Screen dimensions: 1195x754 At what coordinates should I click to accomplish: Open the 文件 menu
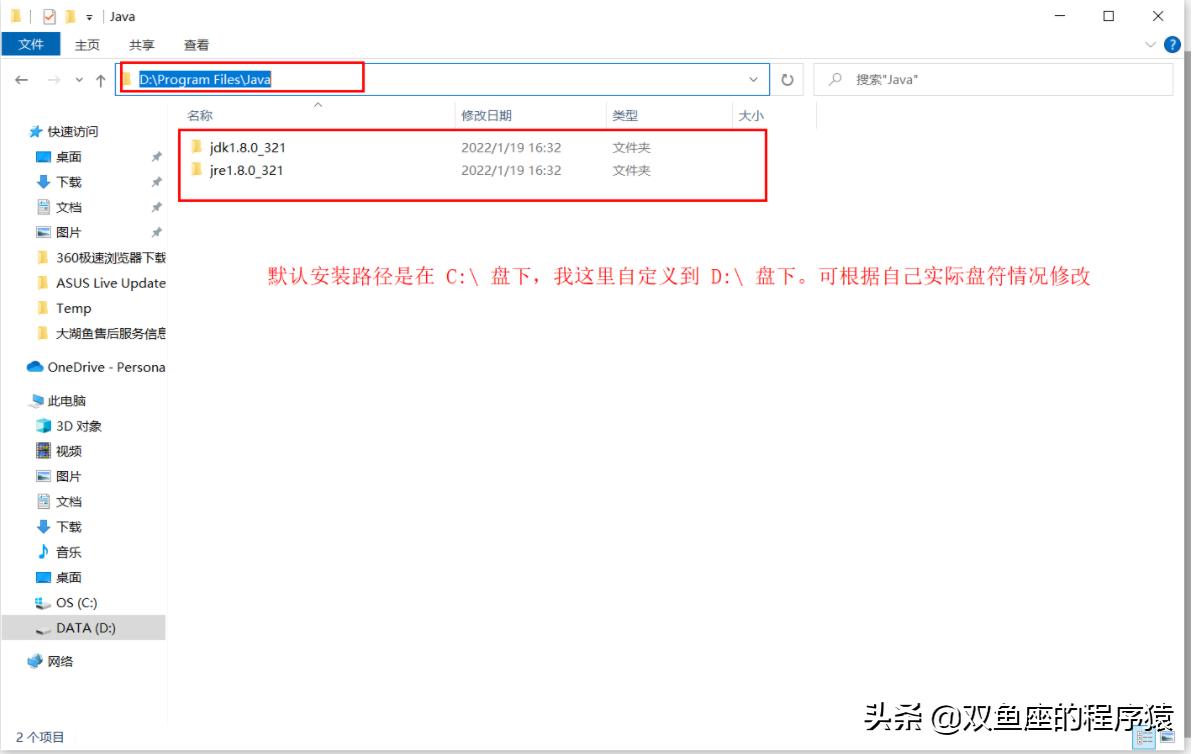coord(31,44)
